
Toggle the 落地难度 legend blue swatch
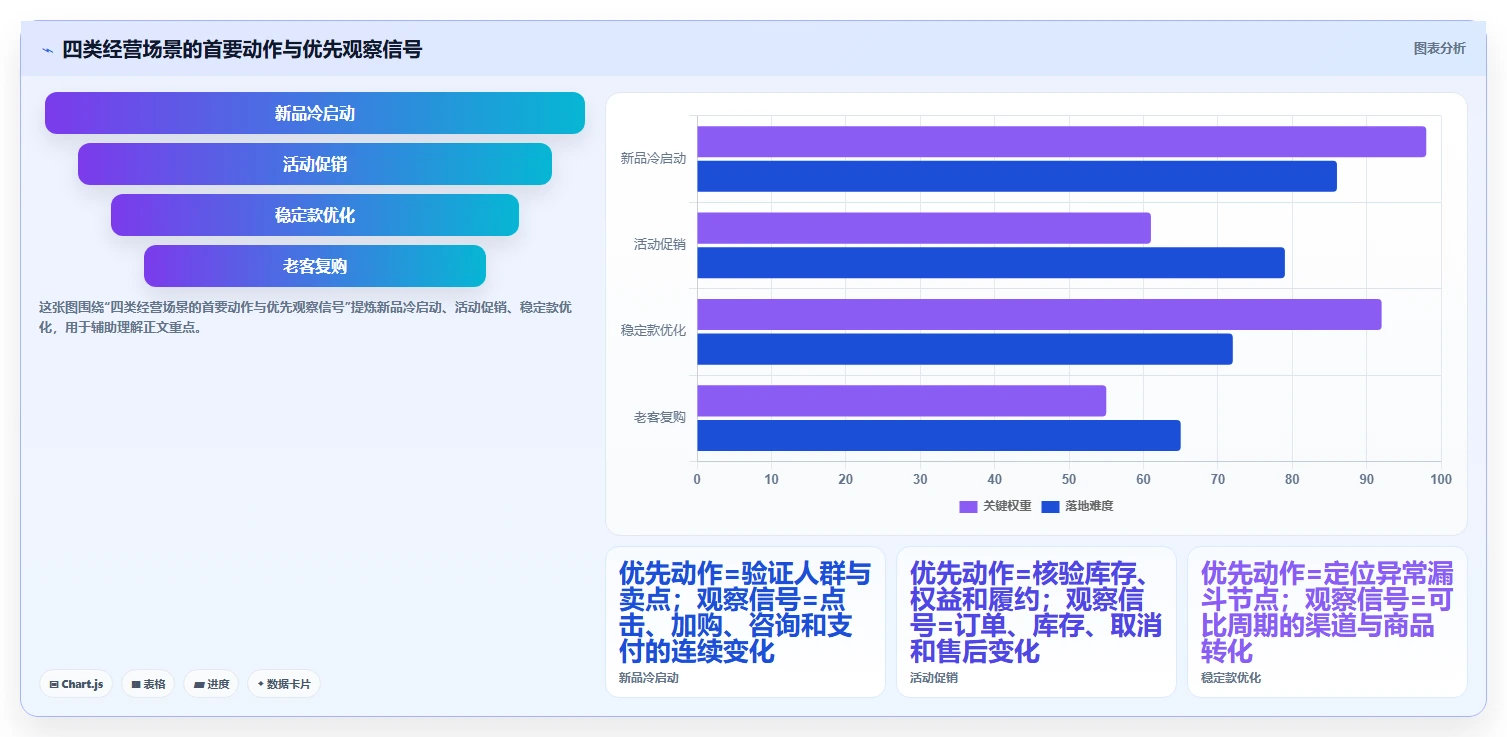1050,507
